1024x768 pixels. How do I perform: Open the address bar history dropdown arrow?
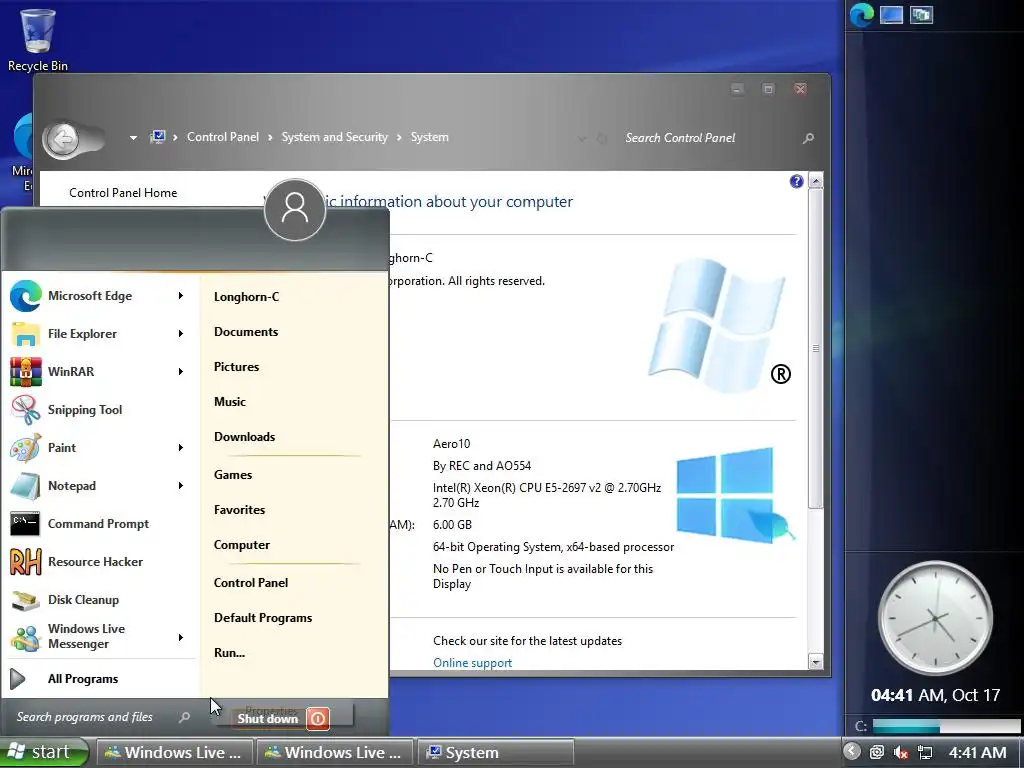click(582, 138)
